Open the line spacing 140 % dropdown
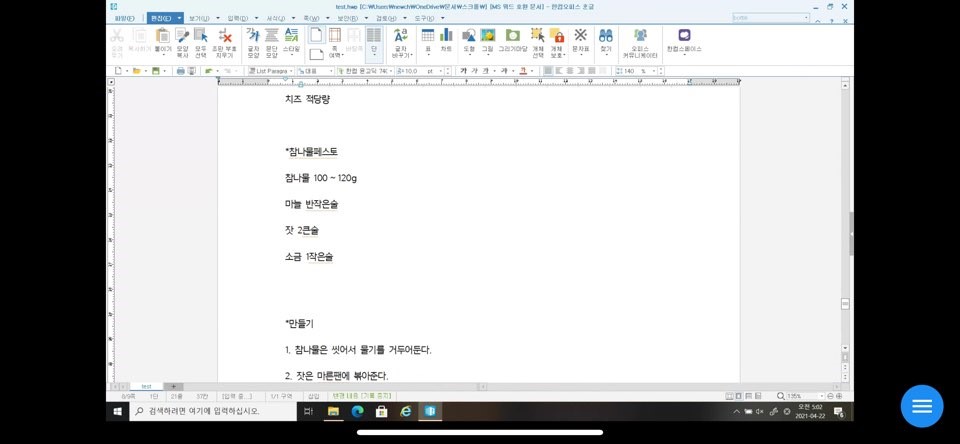This screenshot has height=444, width=960. coord(654,71)
